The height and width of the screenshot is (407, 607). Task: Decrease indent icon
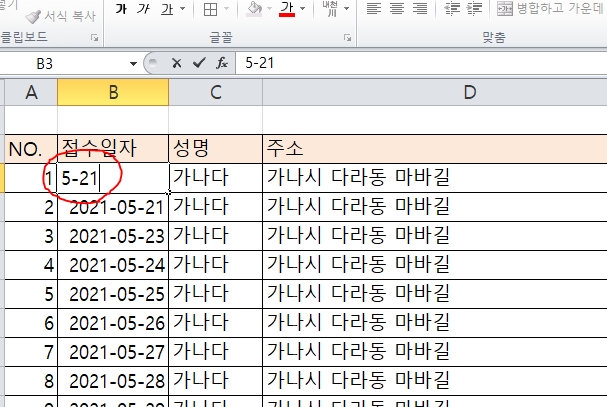[452, 9]
